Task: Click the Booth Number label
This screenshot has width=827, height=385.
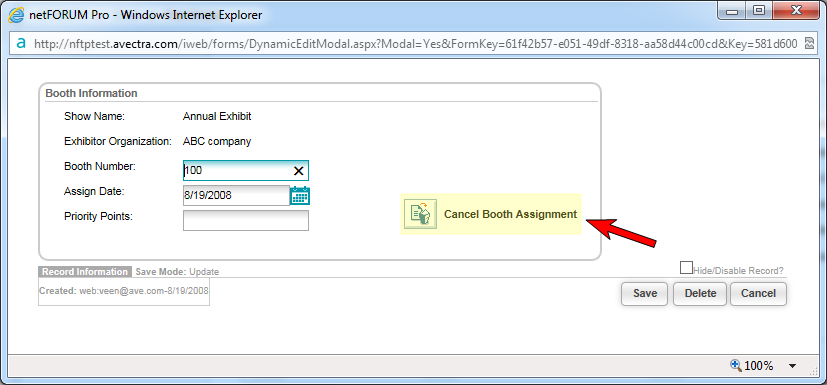Action: pos(100,167)
